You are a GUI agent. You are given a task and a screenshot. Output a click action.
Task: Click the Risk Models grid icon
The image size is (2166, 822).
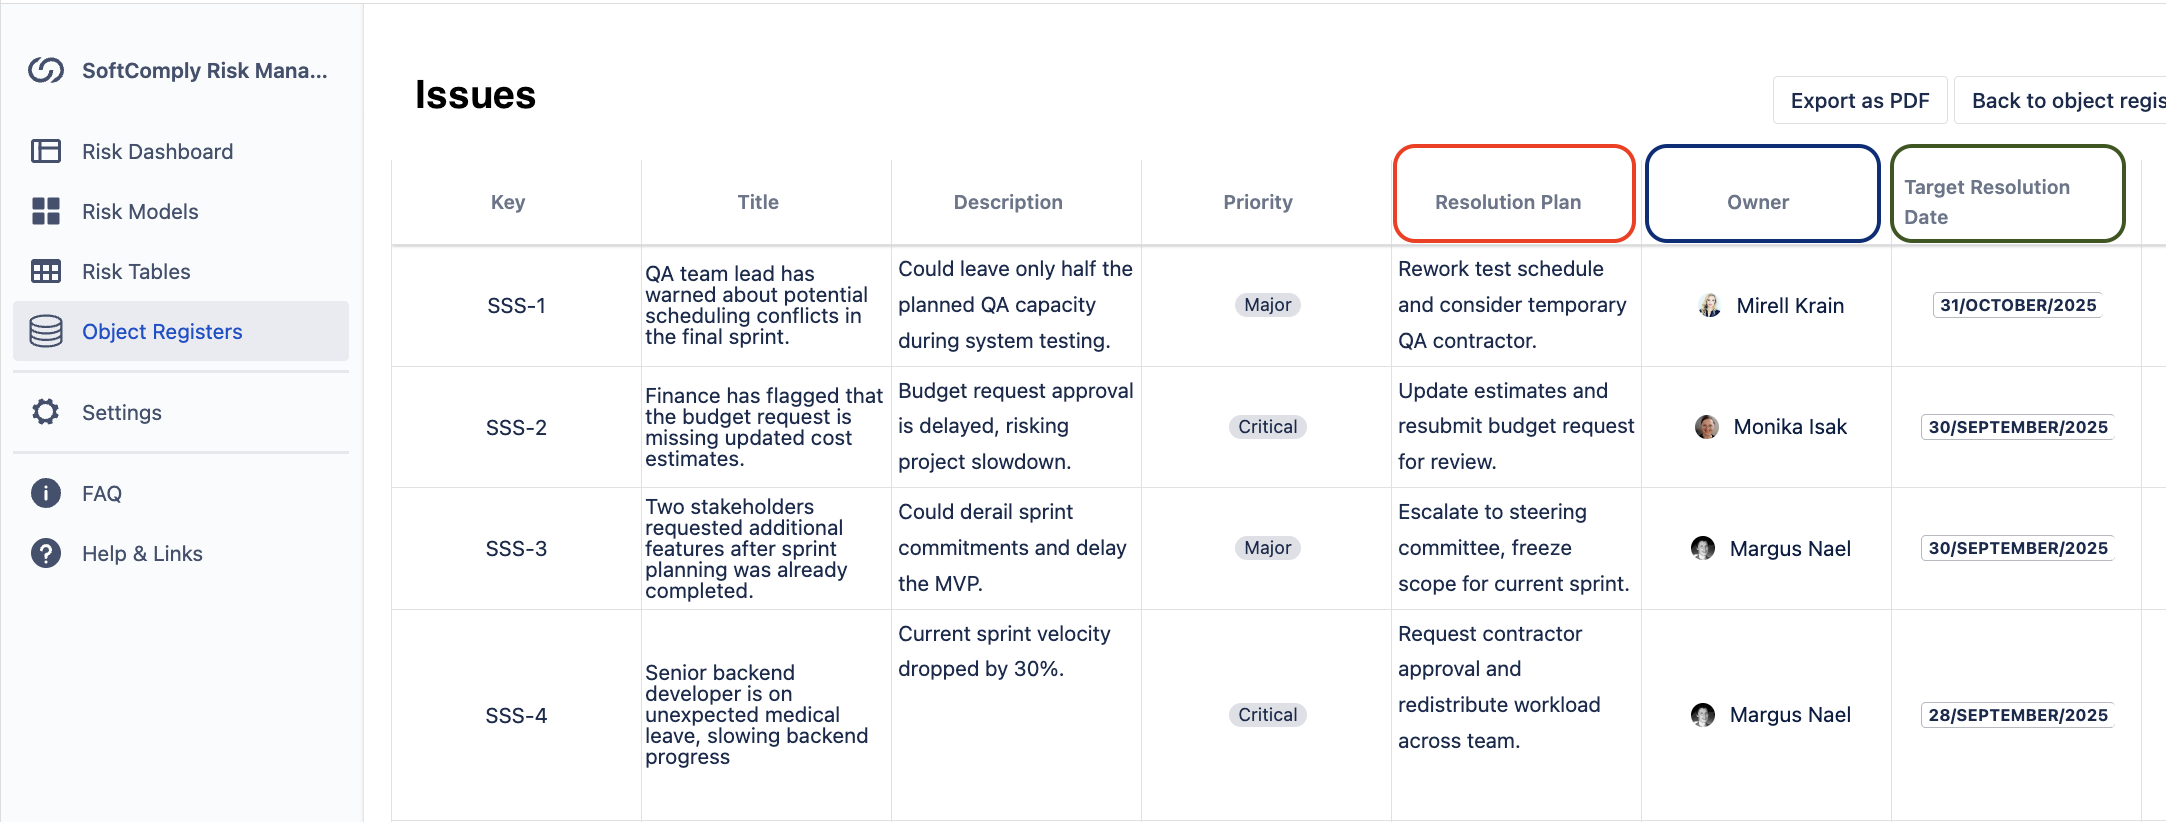click(x=46, y=211)
